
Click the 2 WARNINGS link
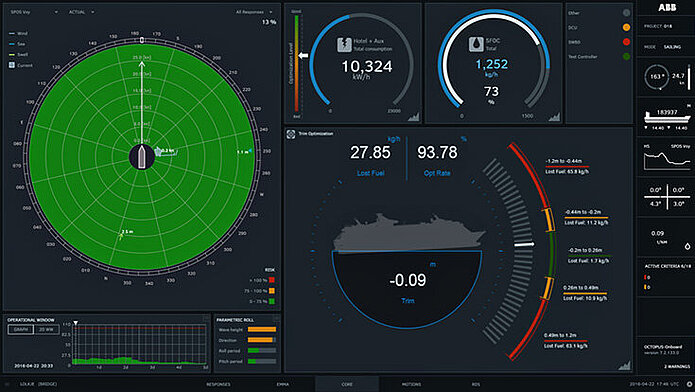[x=677, y=366]
